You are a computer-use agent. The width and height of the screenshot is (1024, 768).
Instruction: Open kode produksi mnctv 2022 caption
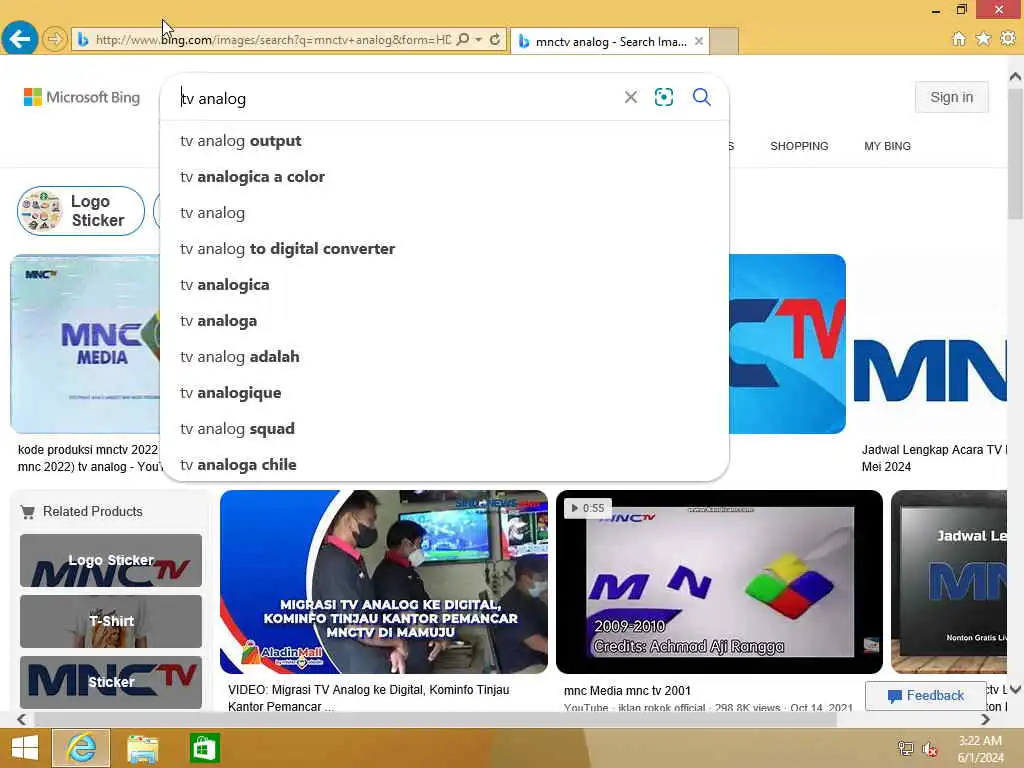(x=89, y=458)
